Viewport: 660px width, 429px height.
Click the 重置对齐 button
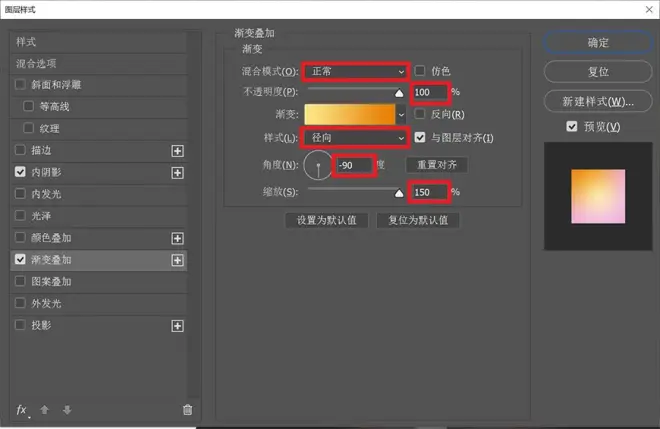pyautogui.click(x=437, y=165)
